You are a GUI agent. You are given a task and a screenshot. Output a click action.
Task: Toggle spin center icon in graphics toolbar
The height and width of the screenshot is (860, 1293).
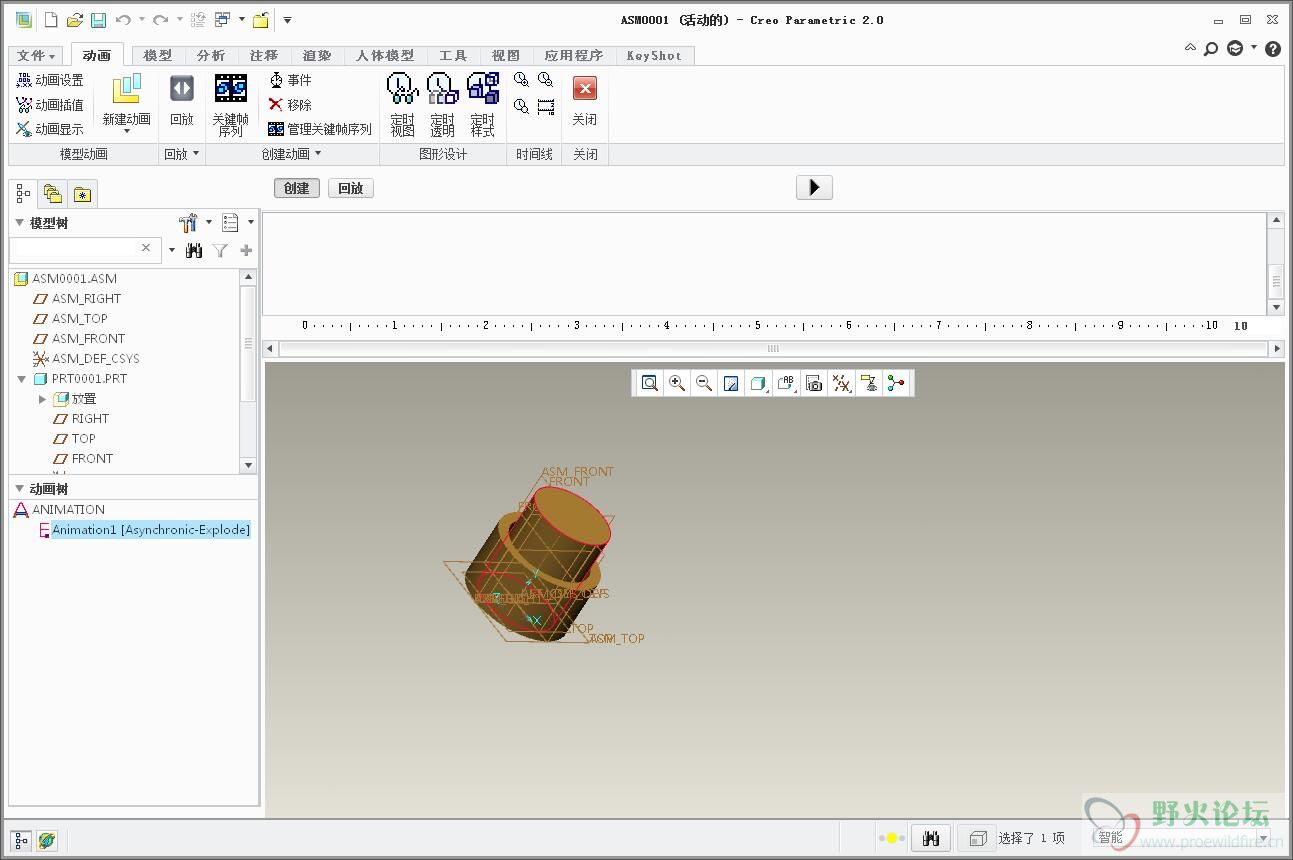[896, 383]
